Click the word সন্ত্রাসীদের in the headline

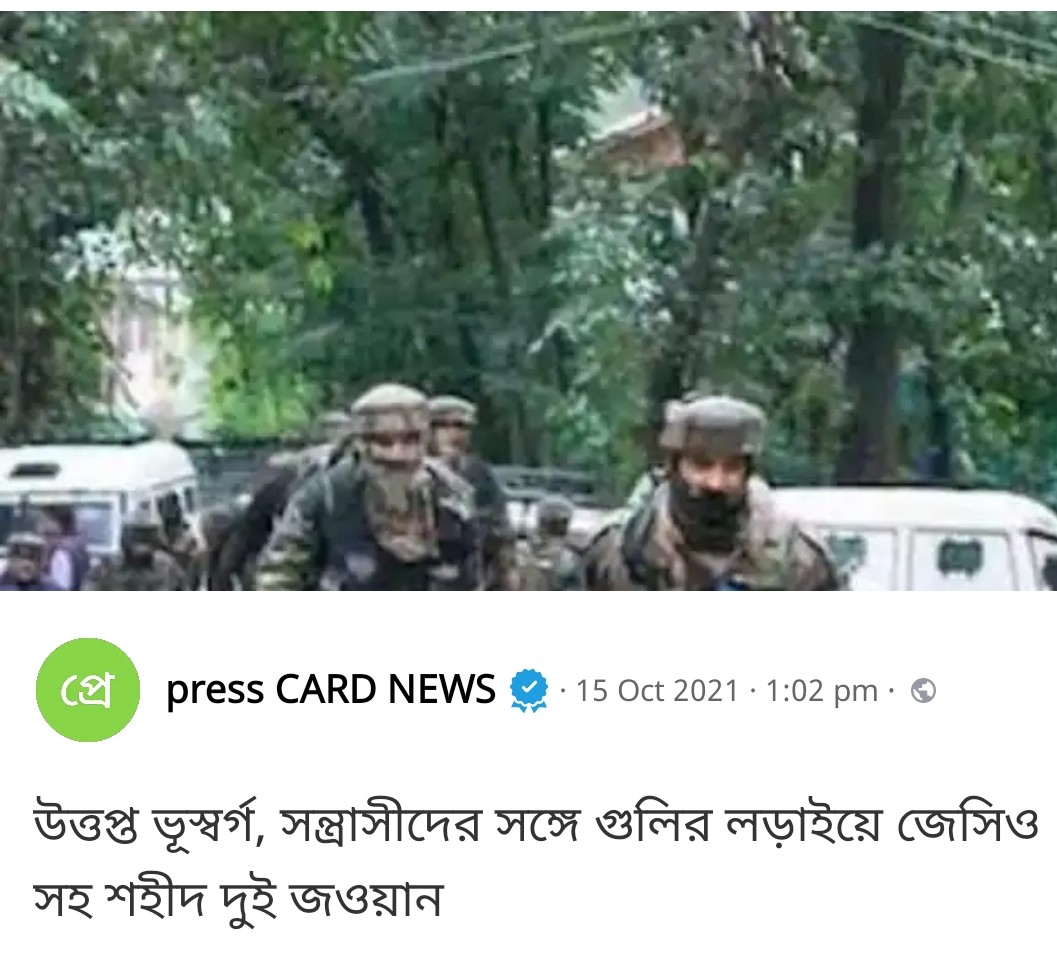[380, 826]
